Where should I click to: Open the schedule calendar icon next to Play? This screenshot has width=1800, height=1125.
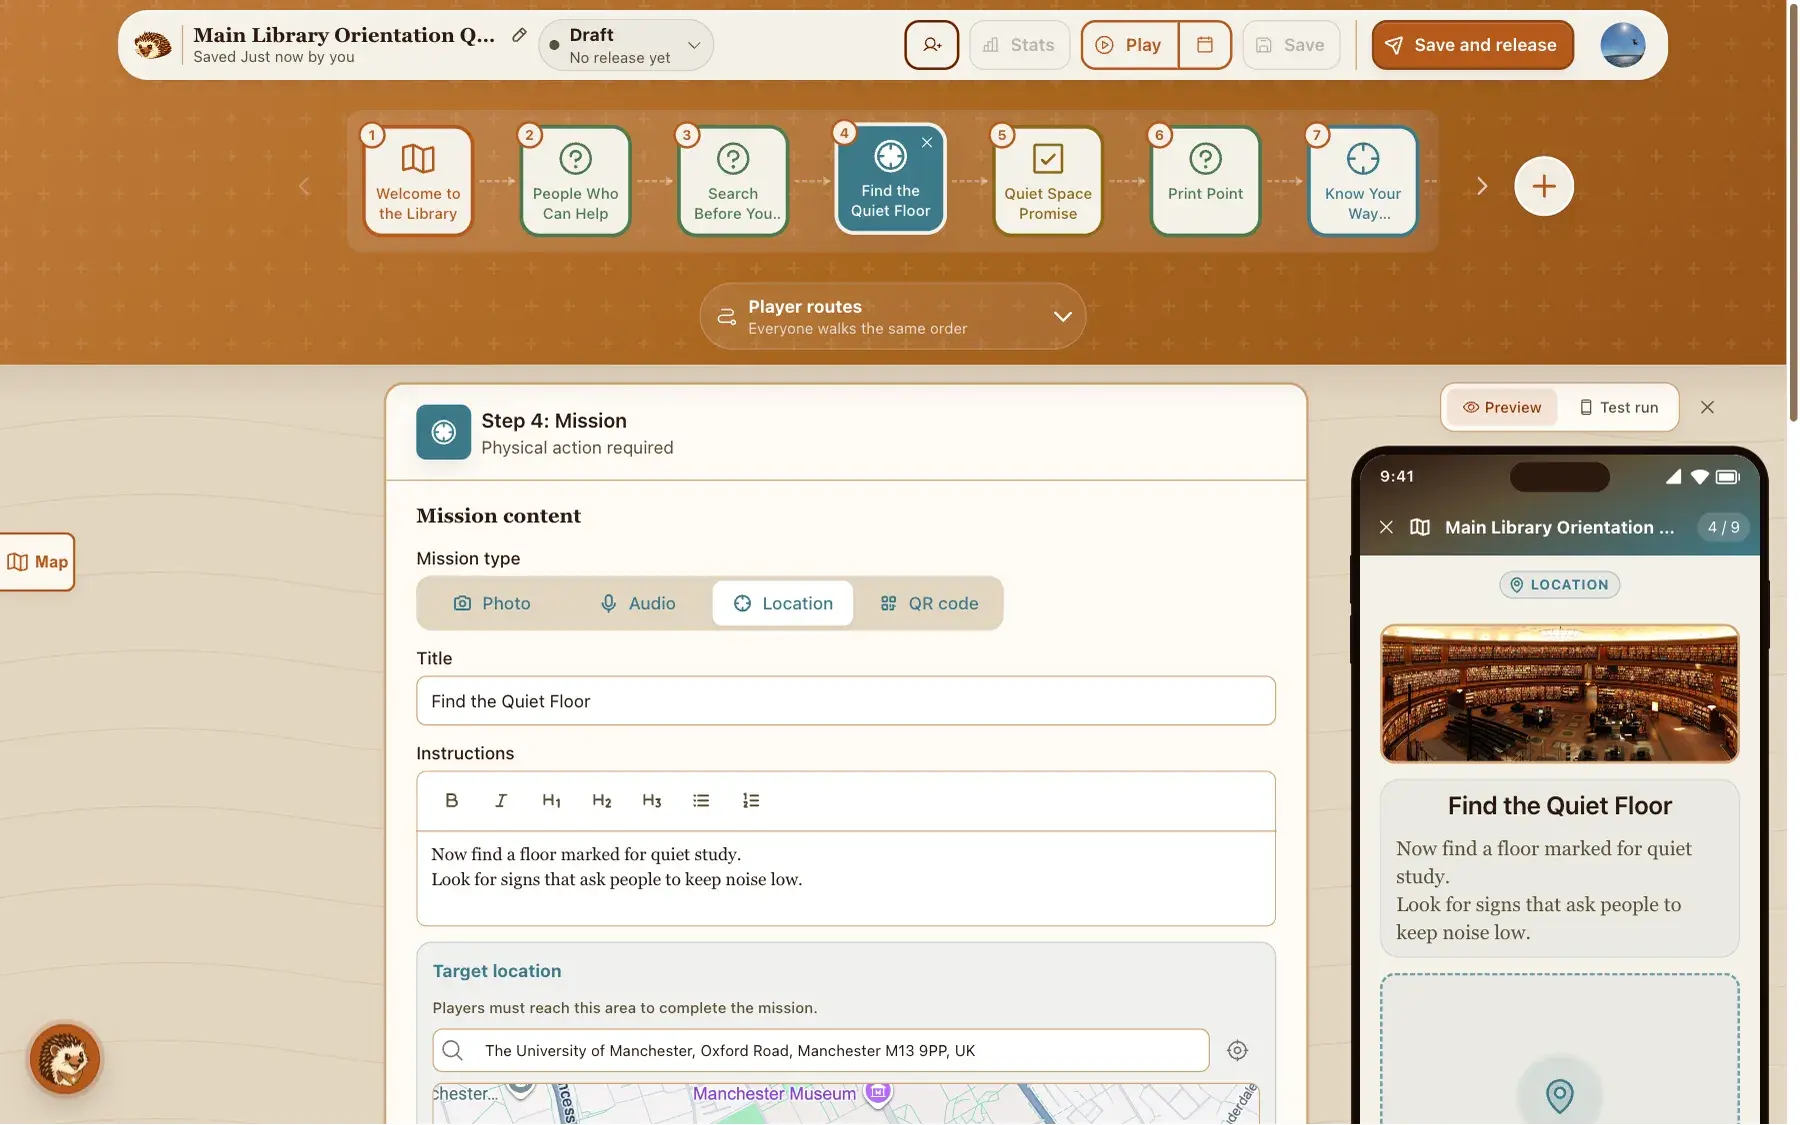pos(1205,45)
